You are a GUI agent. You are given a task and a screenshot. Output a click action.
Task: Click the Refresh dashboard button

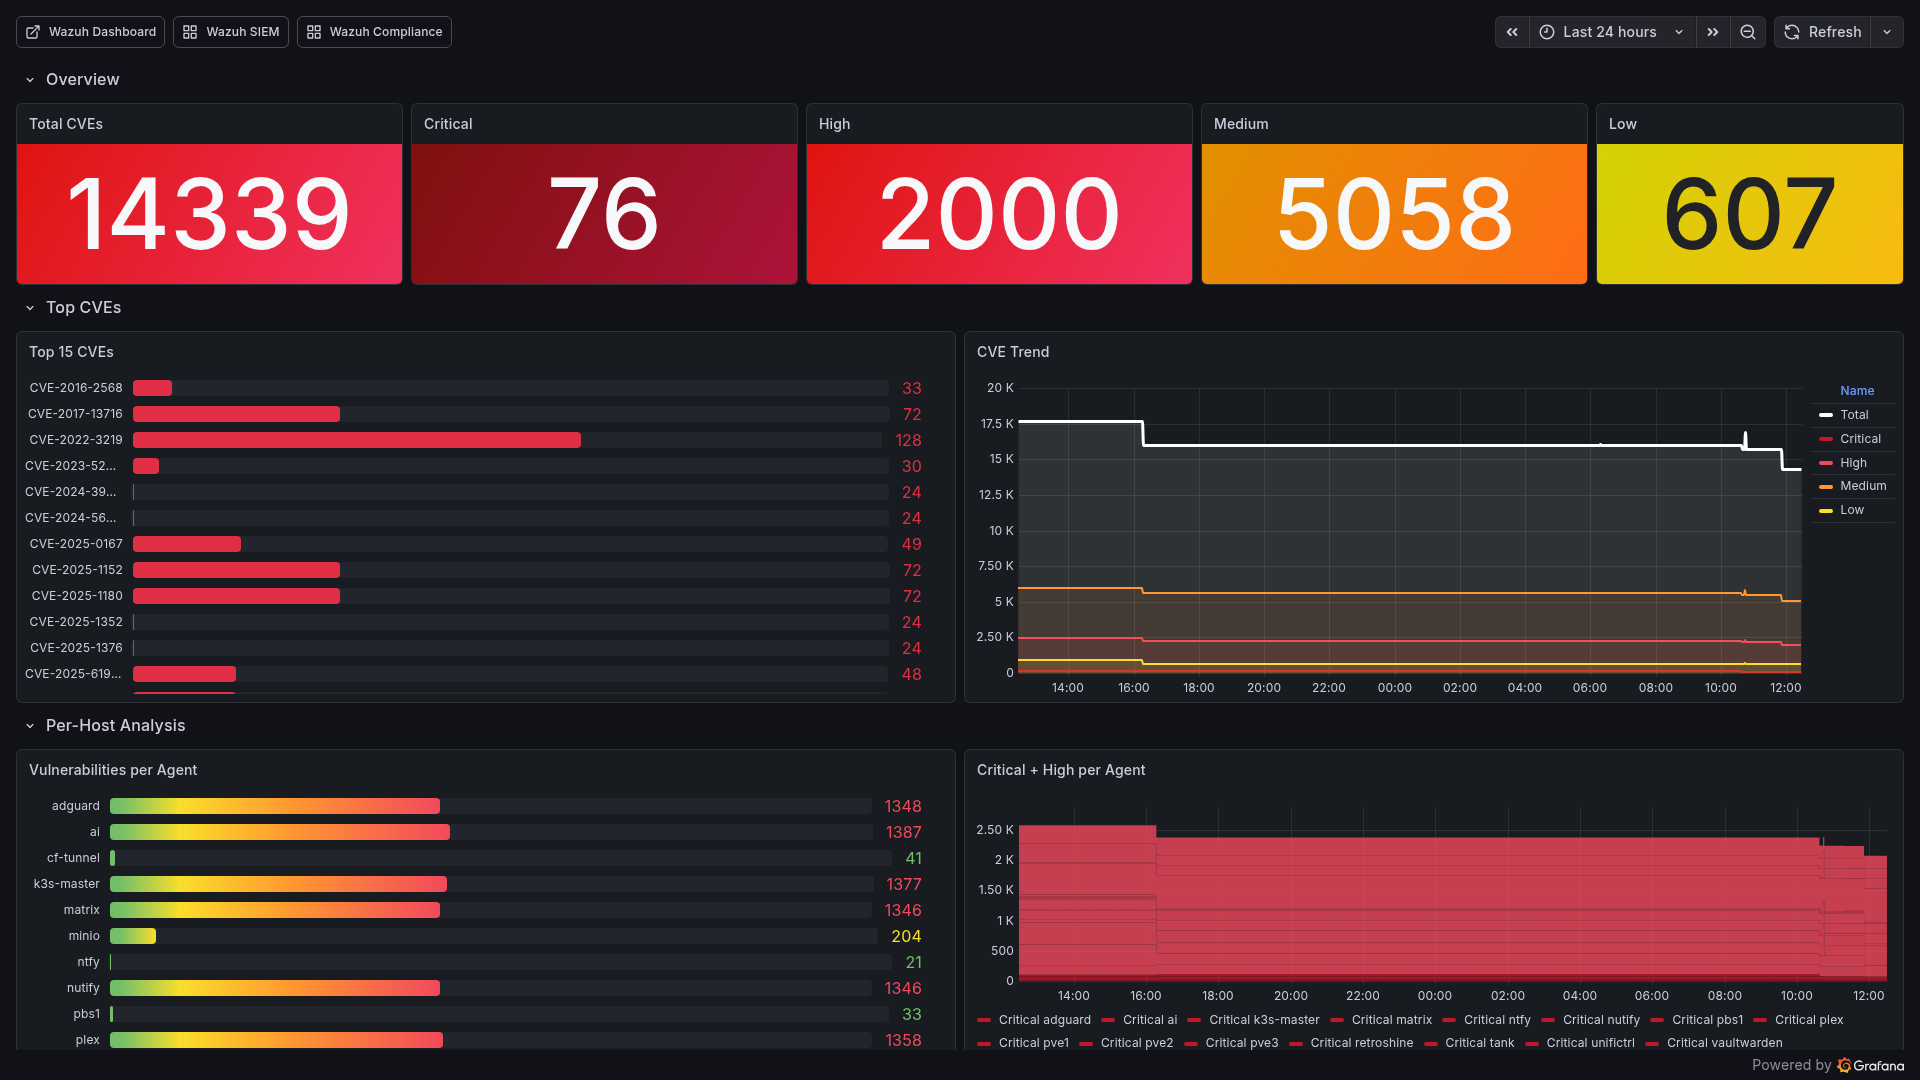point(1823,32)
